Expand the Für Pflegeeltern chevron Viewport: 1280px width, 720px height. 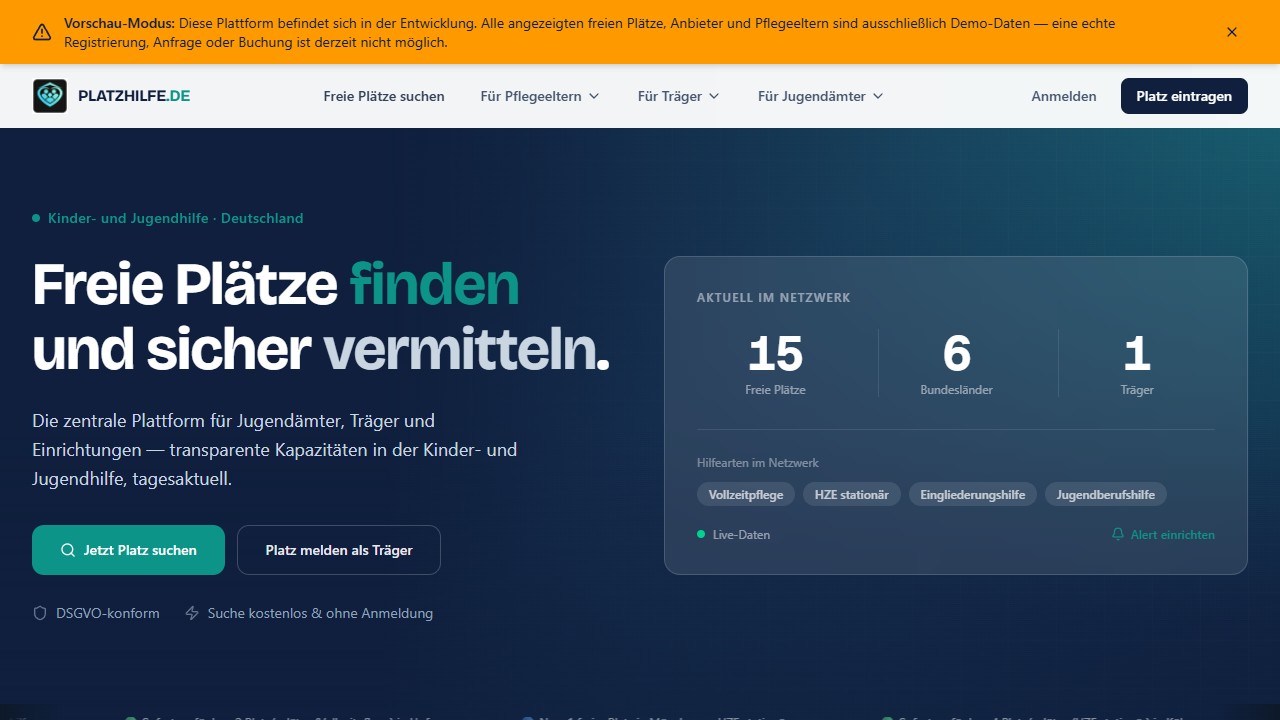coord(594,96)
